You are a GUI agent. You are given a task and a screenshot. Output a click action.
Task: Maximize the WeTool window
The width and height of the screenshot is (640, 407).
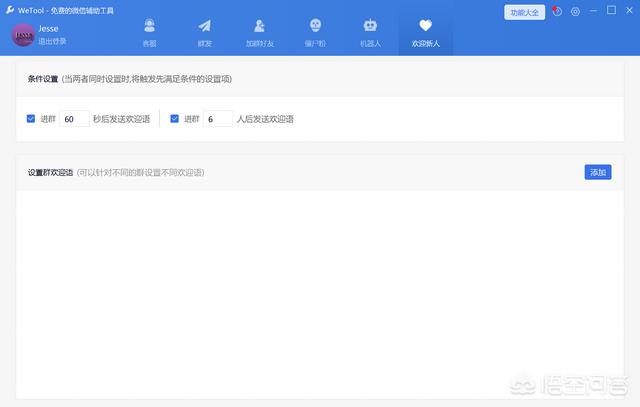coord(611,11)
